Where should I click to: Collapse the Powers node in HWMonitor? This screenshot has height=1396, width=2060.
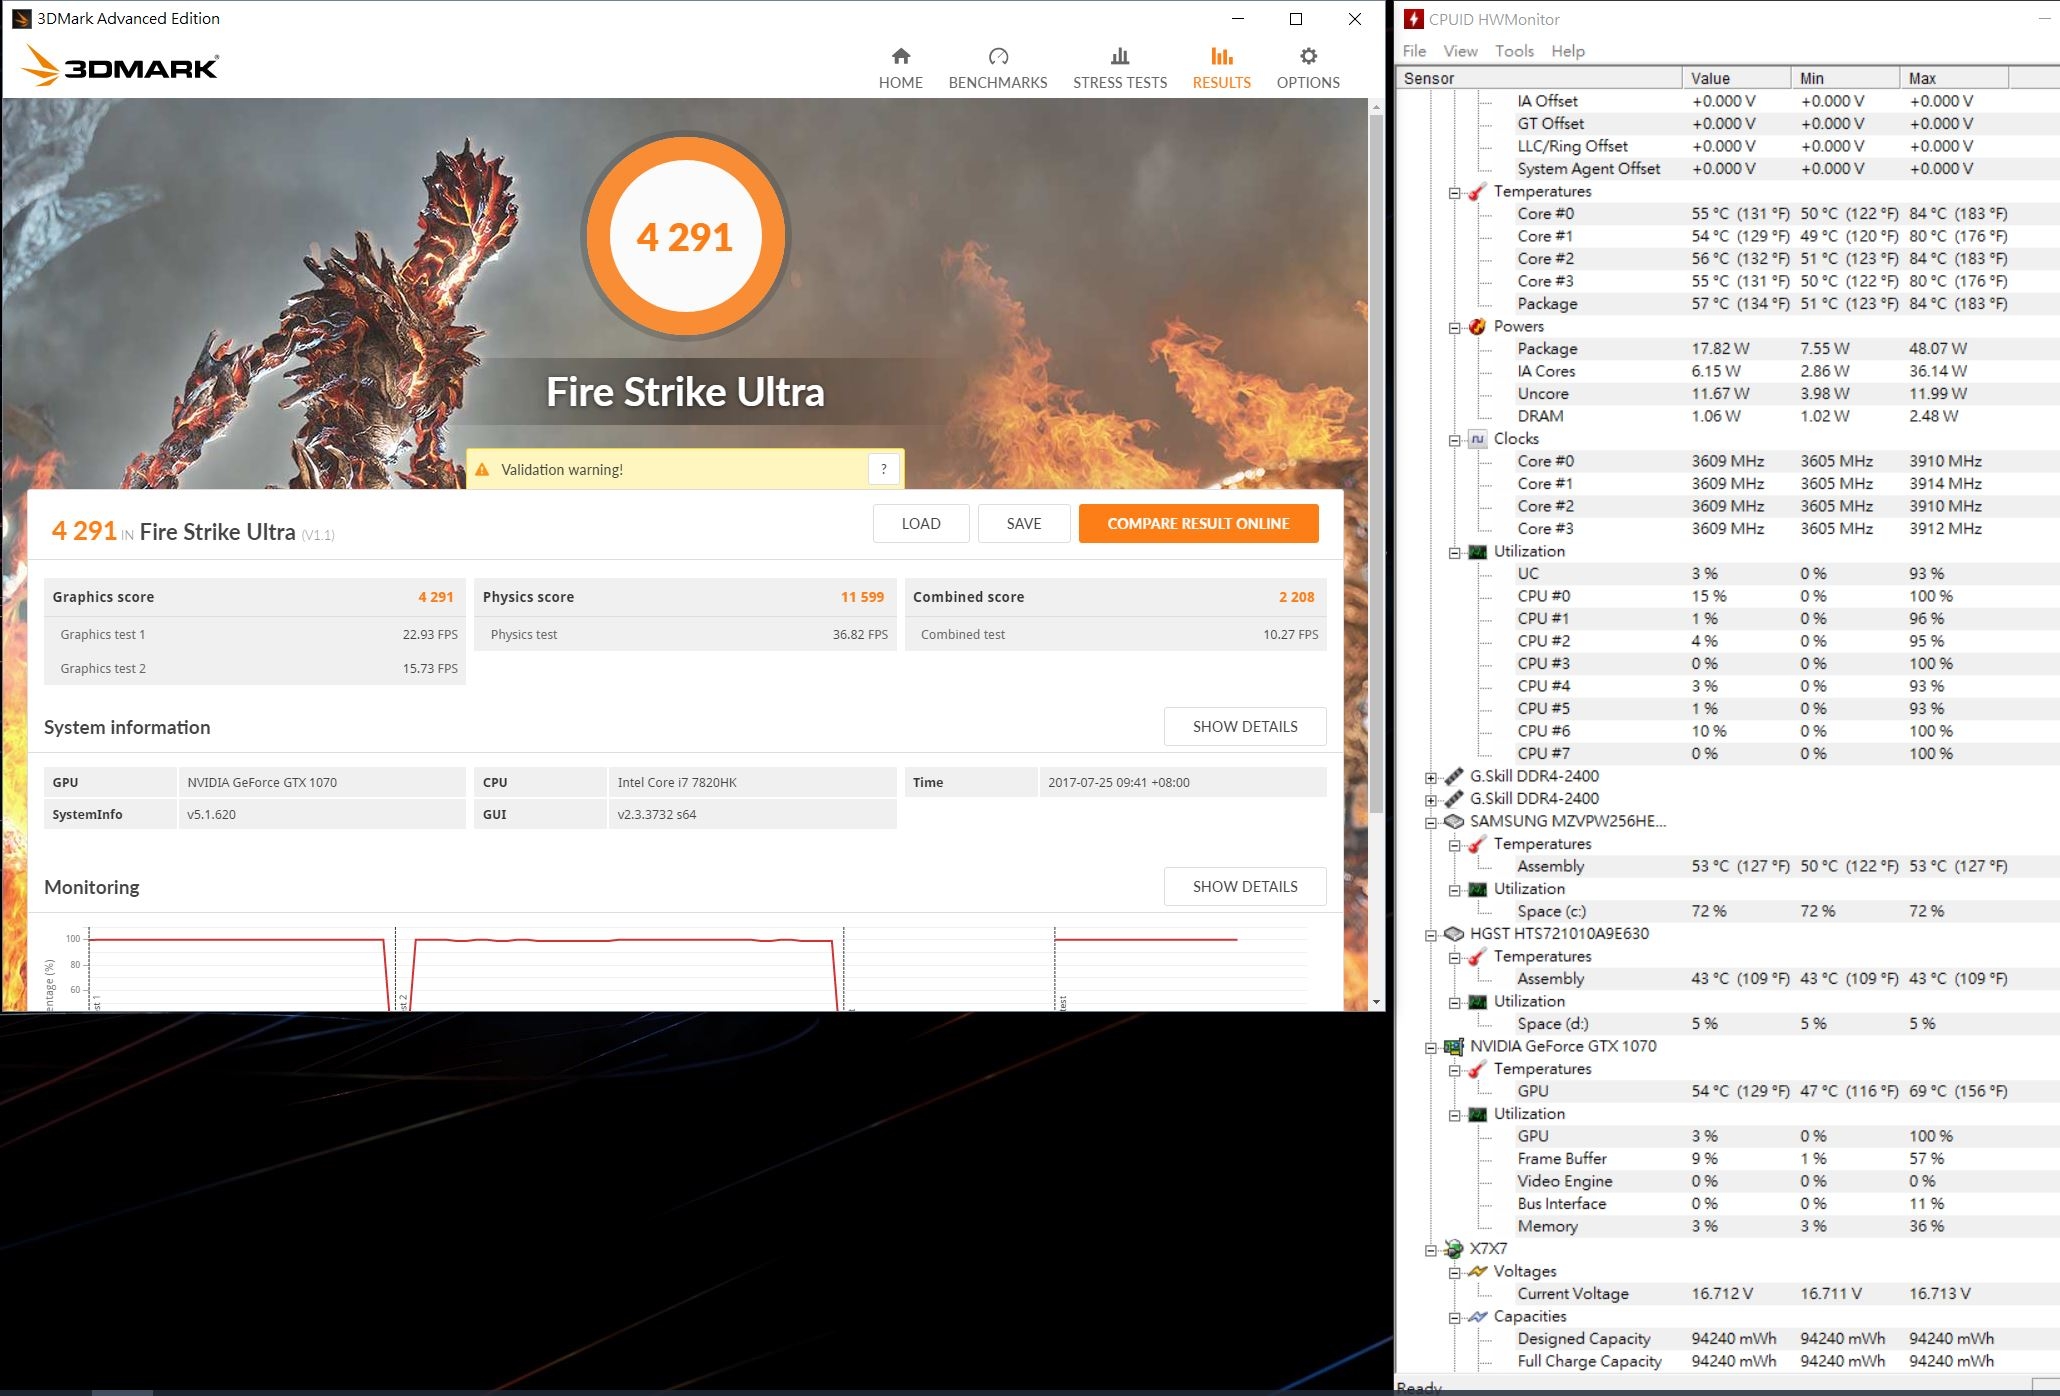click(x=1455, y=327)
